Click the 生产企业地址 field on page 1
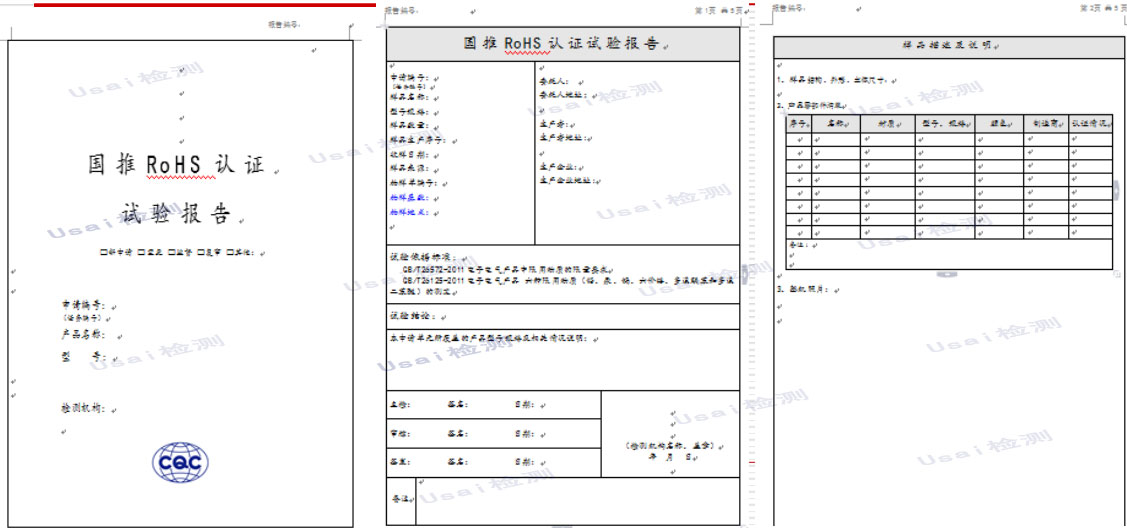The width and height of the screenshot is (1127, 528). click(569, 180)
